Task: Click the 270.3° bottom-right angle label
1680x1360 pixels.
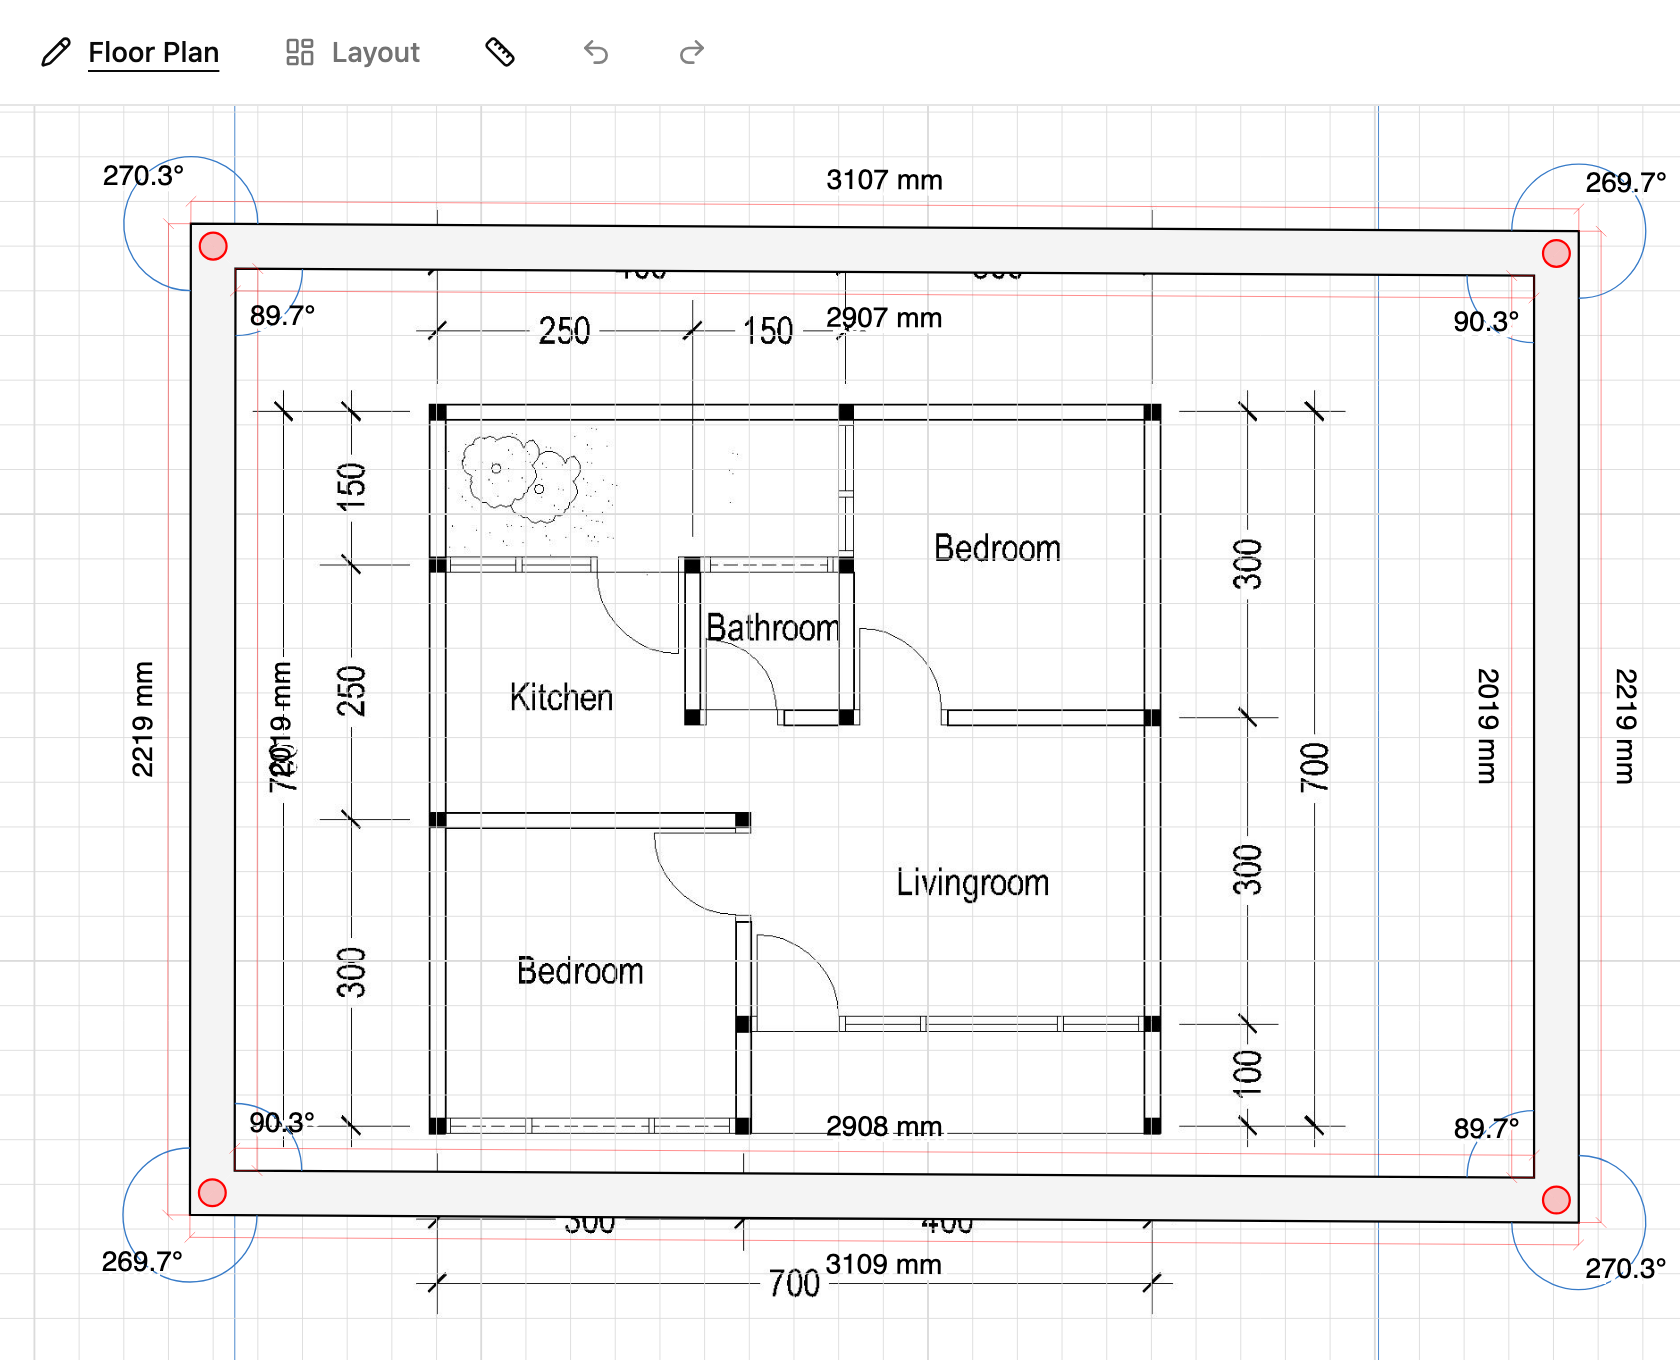Action: 1625,1268
